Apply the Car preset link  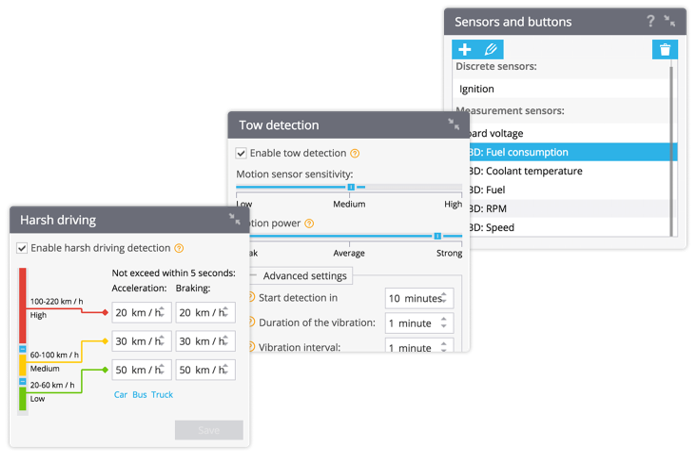[121, 394]
